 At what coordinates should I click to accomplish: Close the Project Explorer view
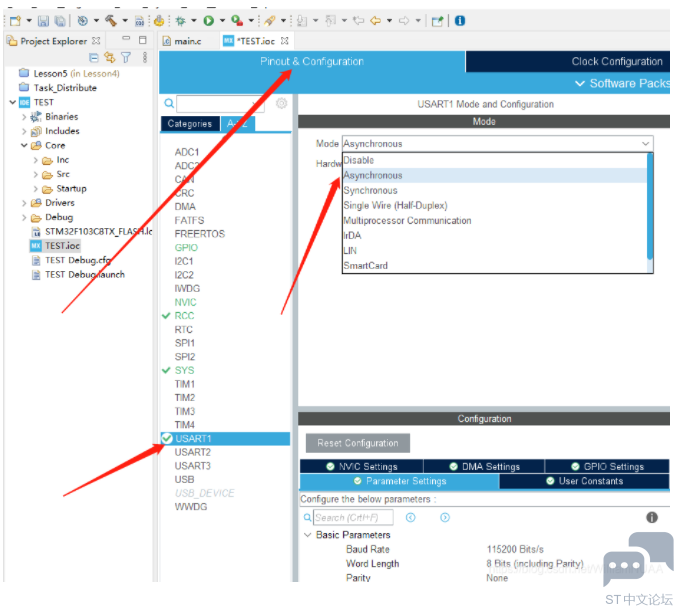pos(96,41)
